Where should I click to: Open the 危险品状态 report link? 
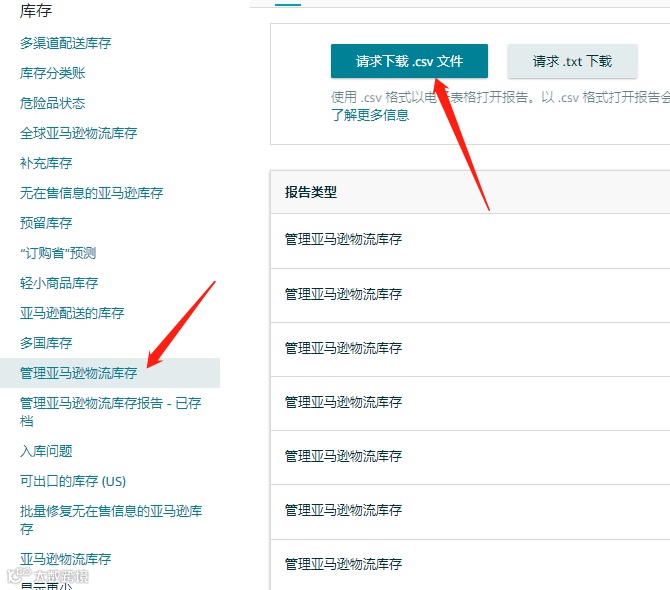[x=53, y=103]
